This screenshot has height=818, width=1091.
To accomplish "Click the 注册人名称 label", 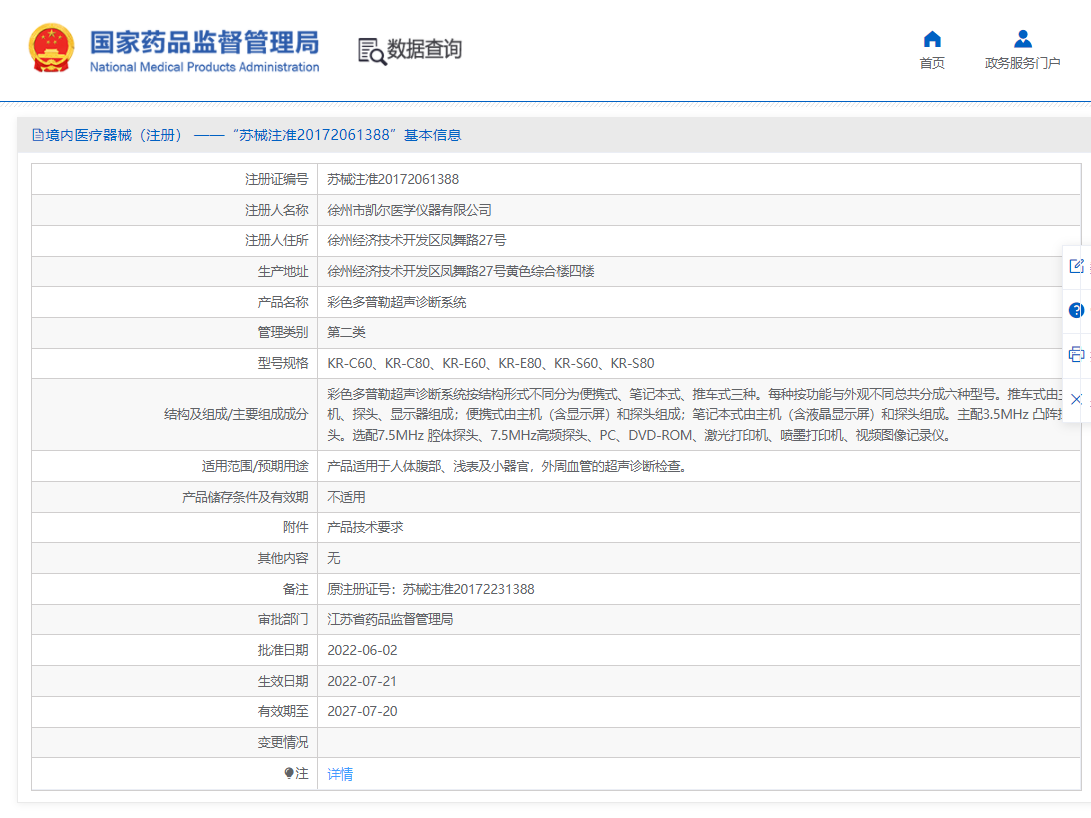I will pos(276,210).
